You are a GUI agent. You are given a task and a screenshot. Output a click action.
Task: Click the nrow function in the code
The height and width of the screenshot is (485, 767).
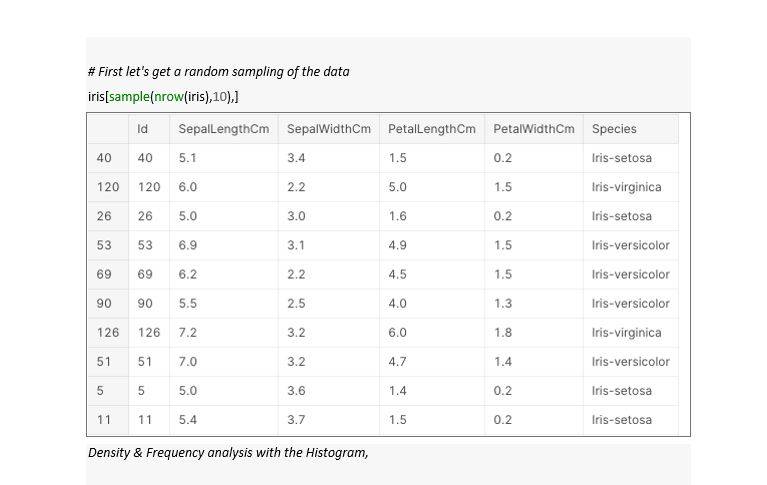tap(169, 97)
